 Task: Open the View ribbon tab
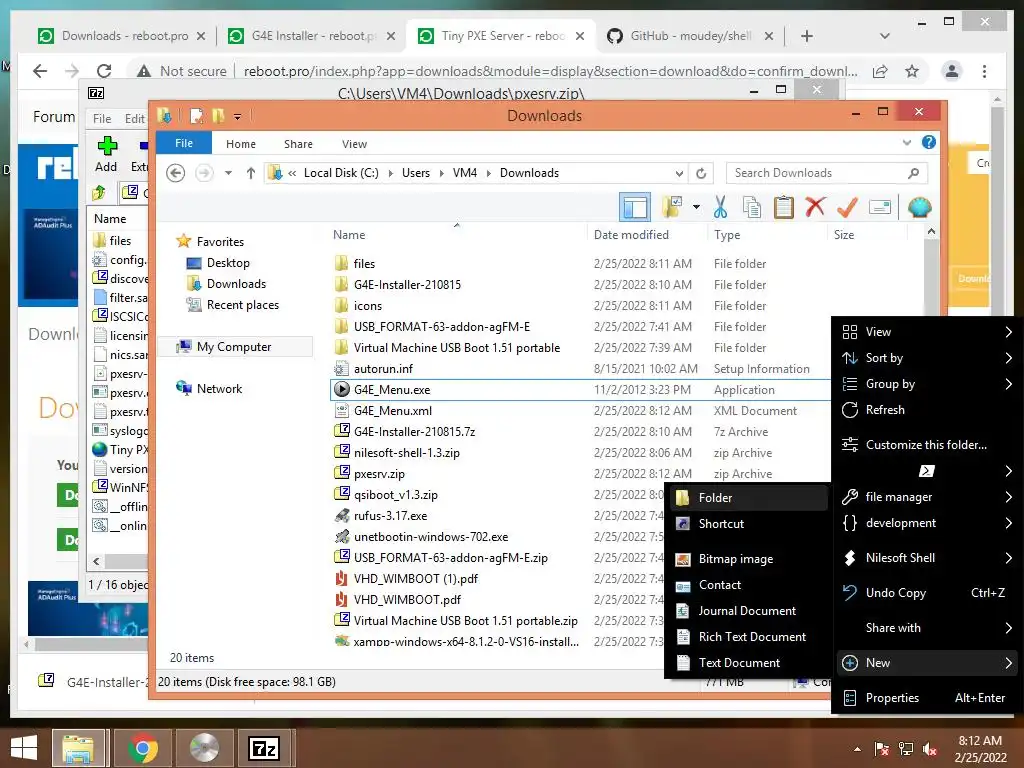pos(354,144)
